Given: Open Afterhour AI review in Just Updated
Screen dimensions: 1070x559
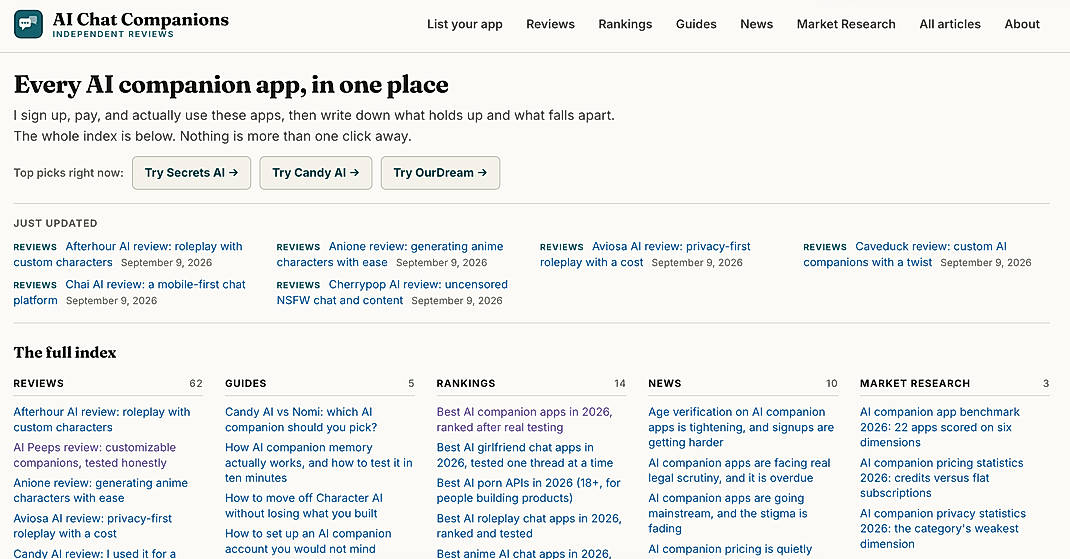Looking at the screenshot, I should [x=128, y=254].
